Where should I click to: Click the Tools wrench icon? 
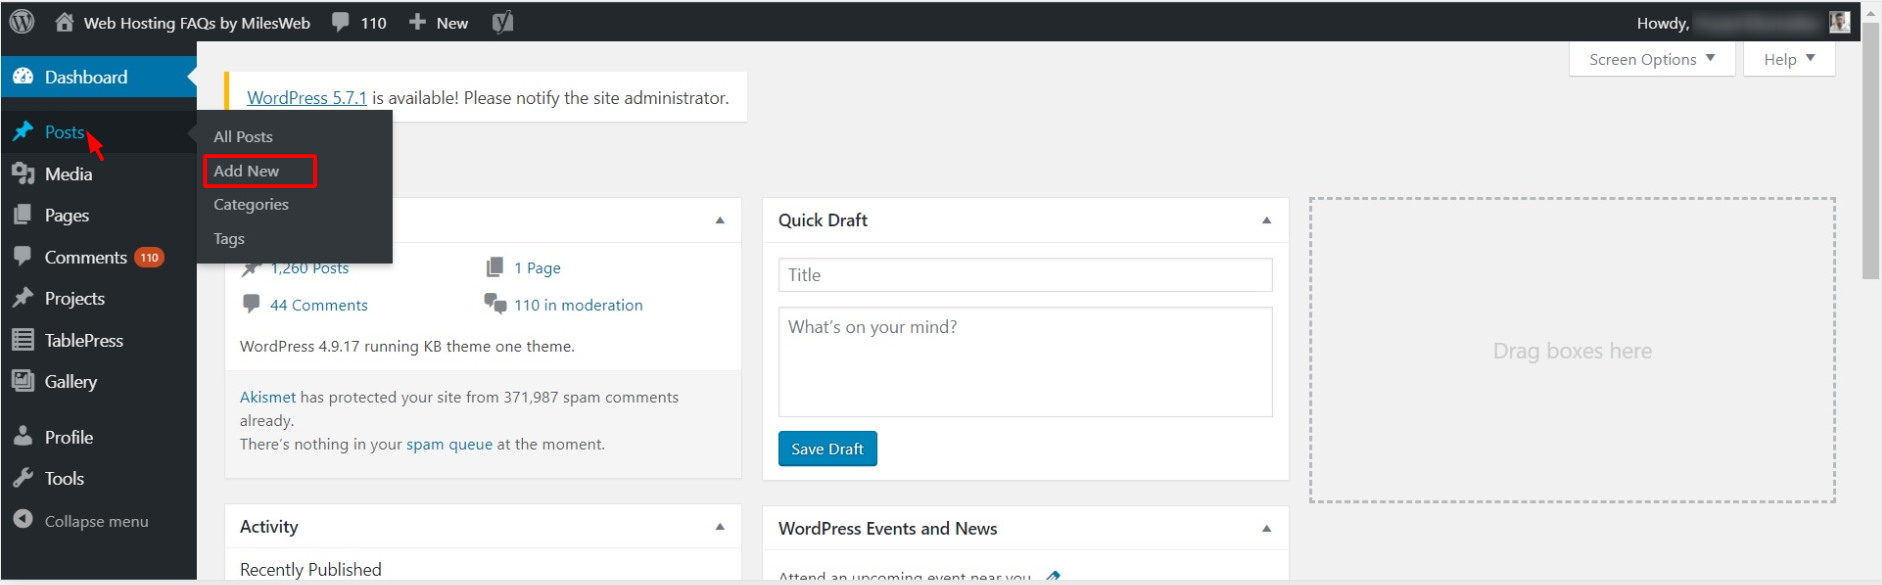click(x=23, y=478)
